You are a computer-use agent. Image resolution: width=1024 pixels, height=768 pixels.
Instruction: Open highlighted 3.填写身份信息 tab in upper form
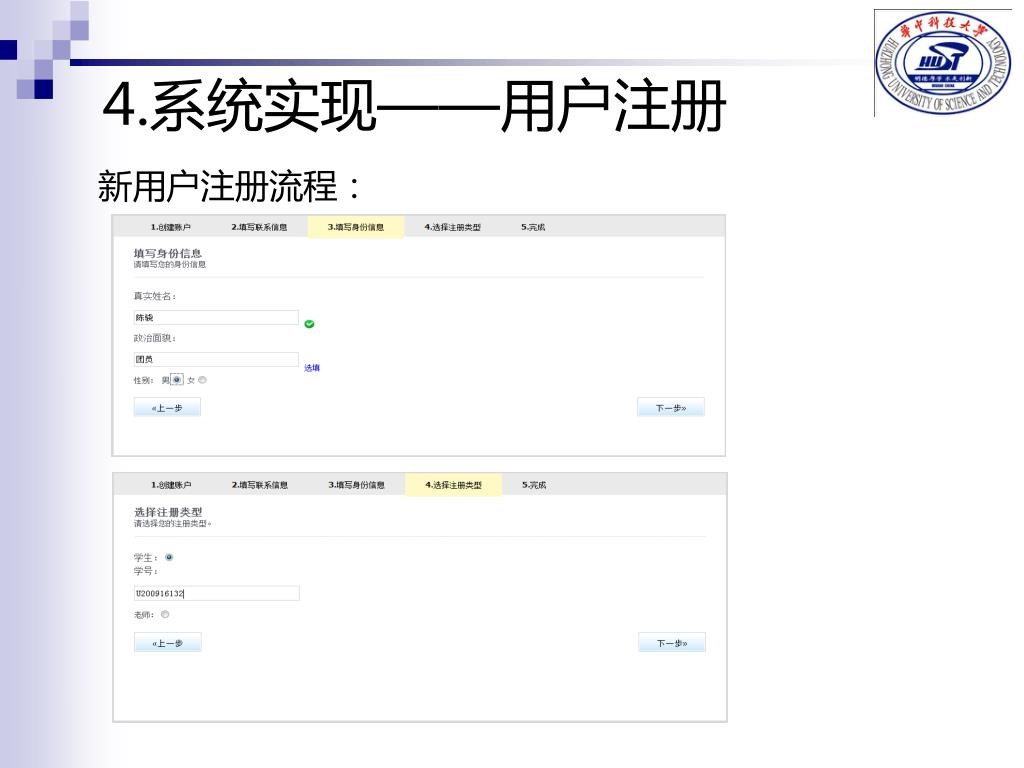click(356, 227)
